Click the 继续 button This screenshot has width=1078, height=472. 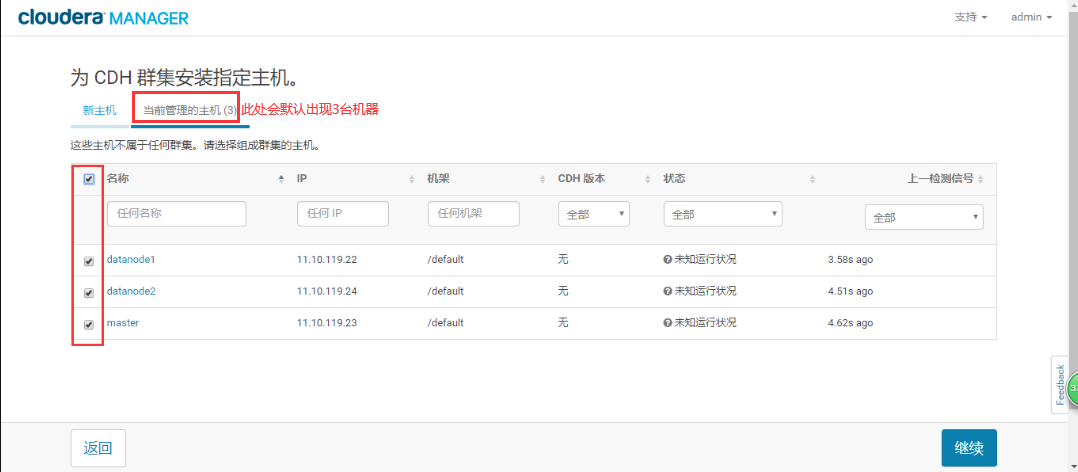(969, 448)
